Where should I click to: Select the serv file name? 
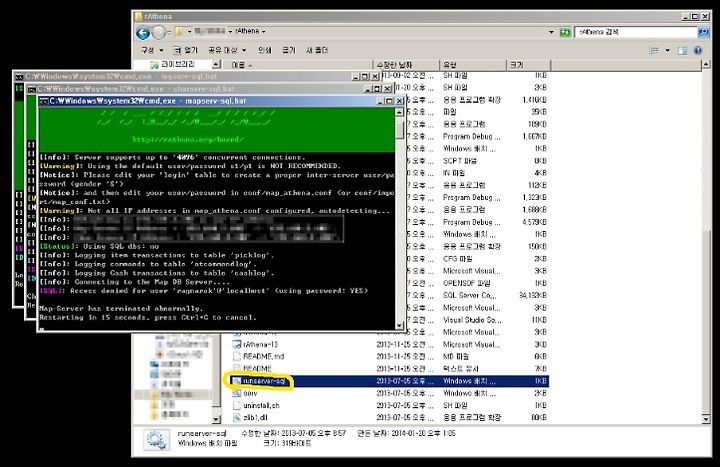point(250,393)
